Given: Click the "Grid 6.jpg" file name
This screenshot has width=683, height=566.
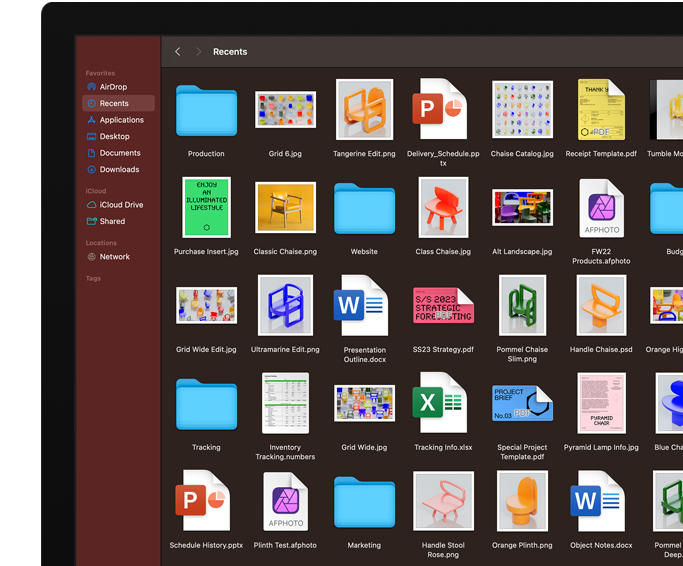Looking at the screenshot, I should tap(285, 153).
